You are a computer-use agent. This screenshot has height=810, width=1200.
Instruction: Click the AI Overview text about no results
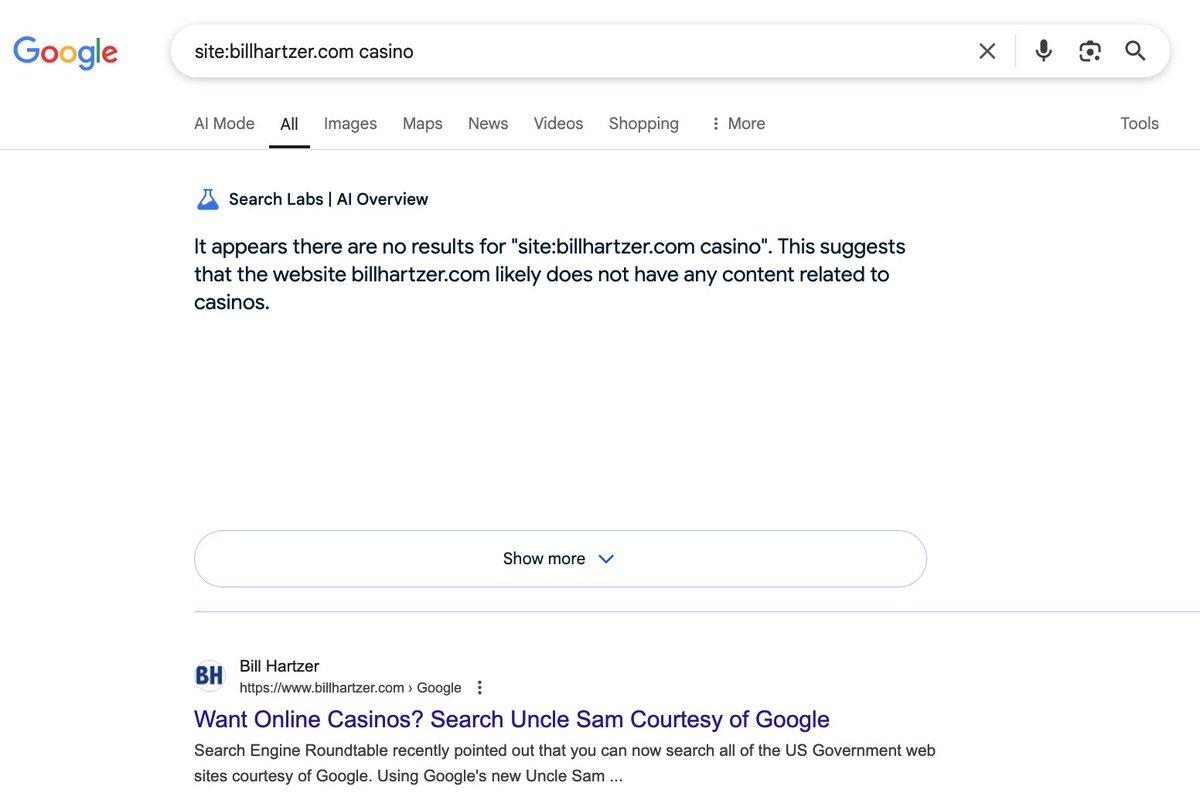(x=550, y=274)
